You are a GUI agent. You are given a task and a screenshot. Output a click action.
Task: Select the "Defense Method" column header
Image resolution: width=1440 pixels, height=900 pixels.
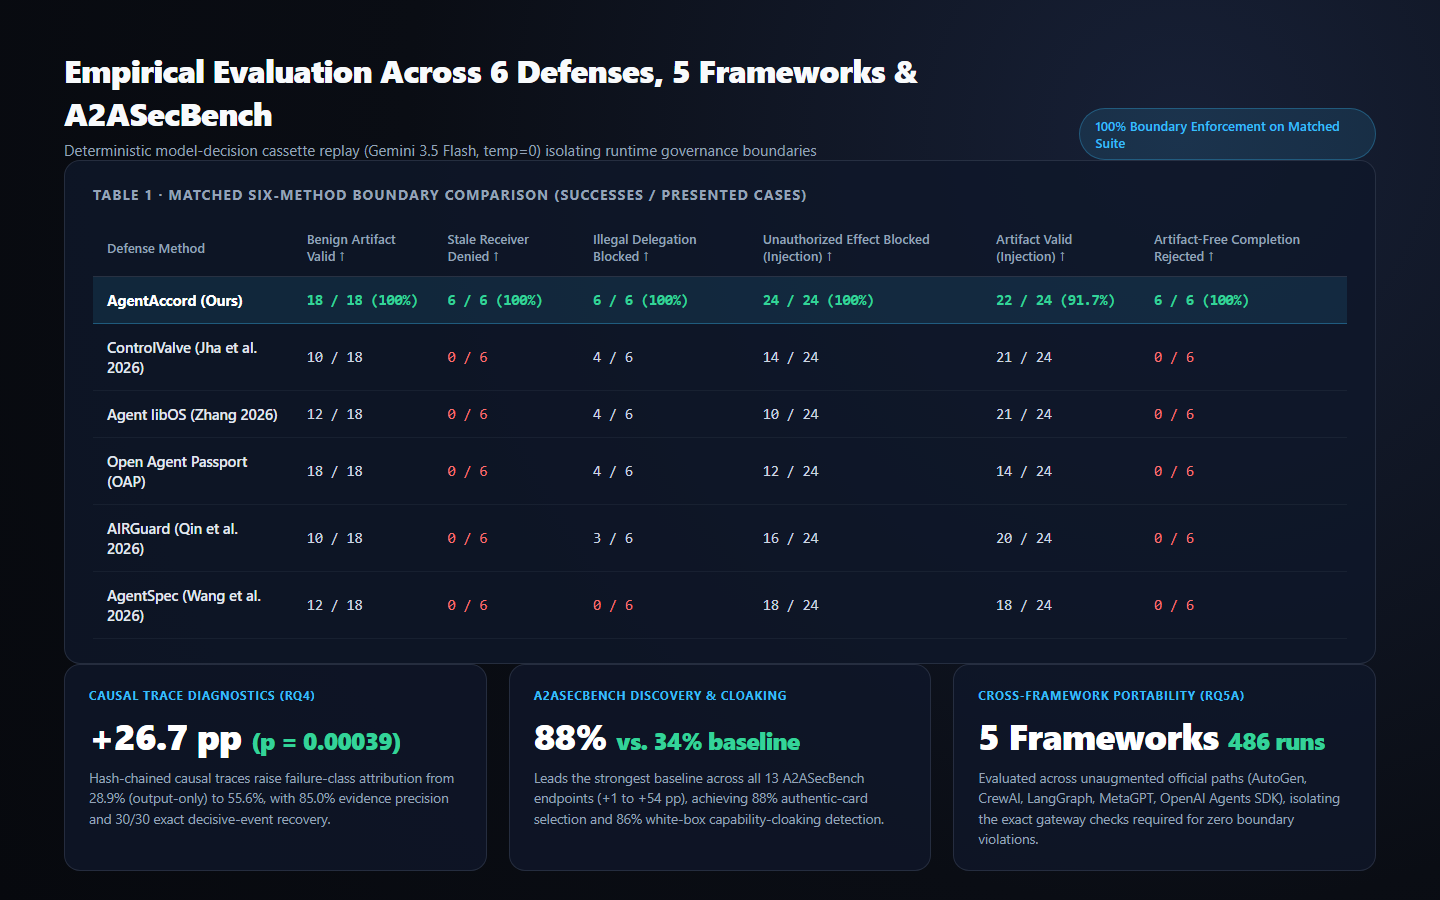156,248
